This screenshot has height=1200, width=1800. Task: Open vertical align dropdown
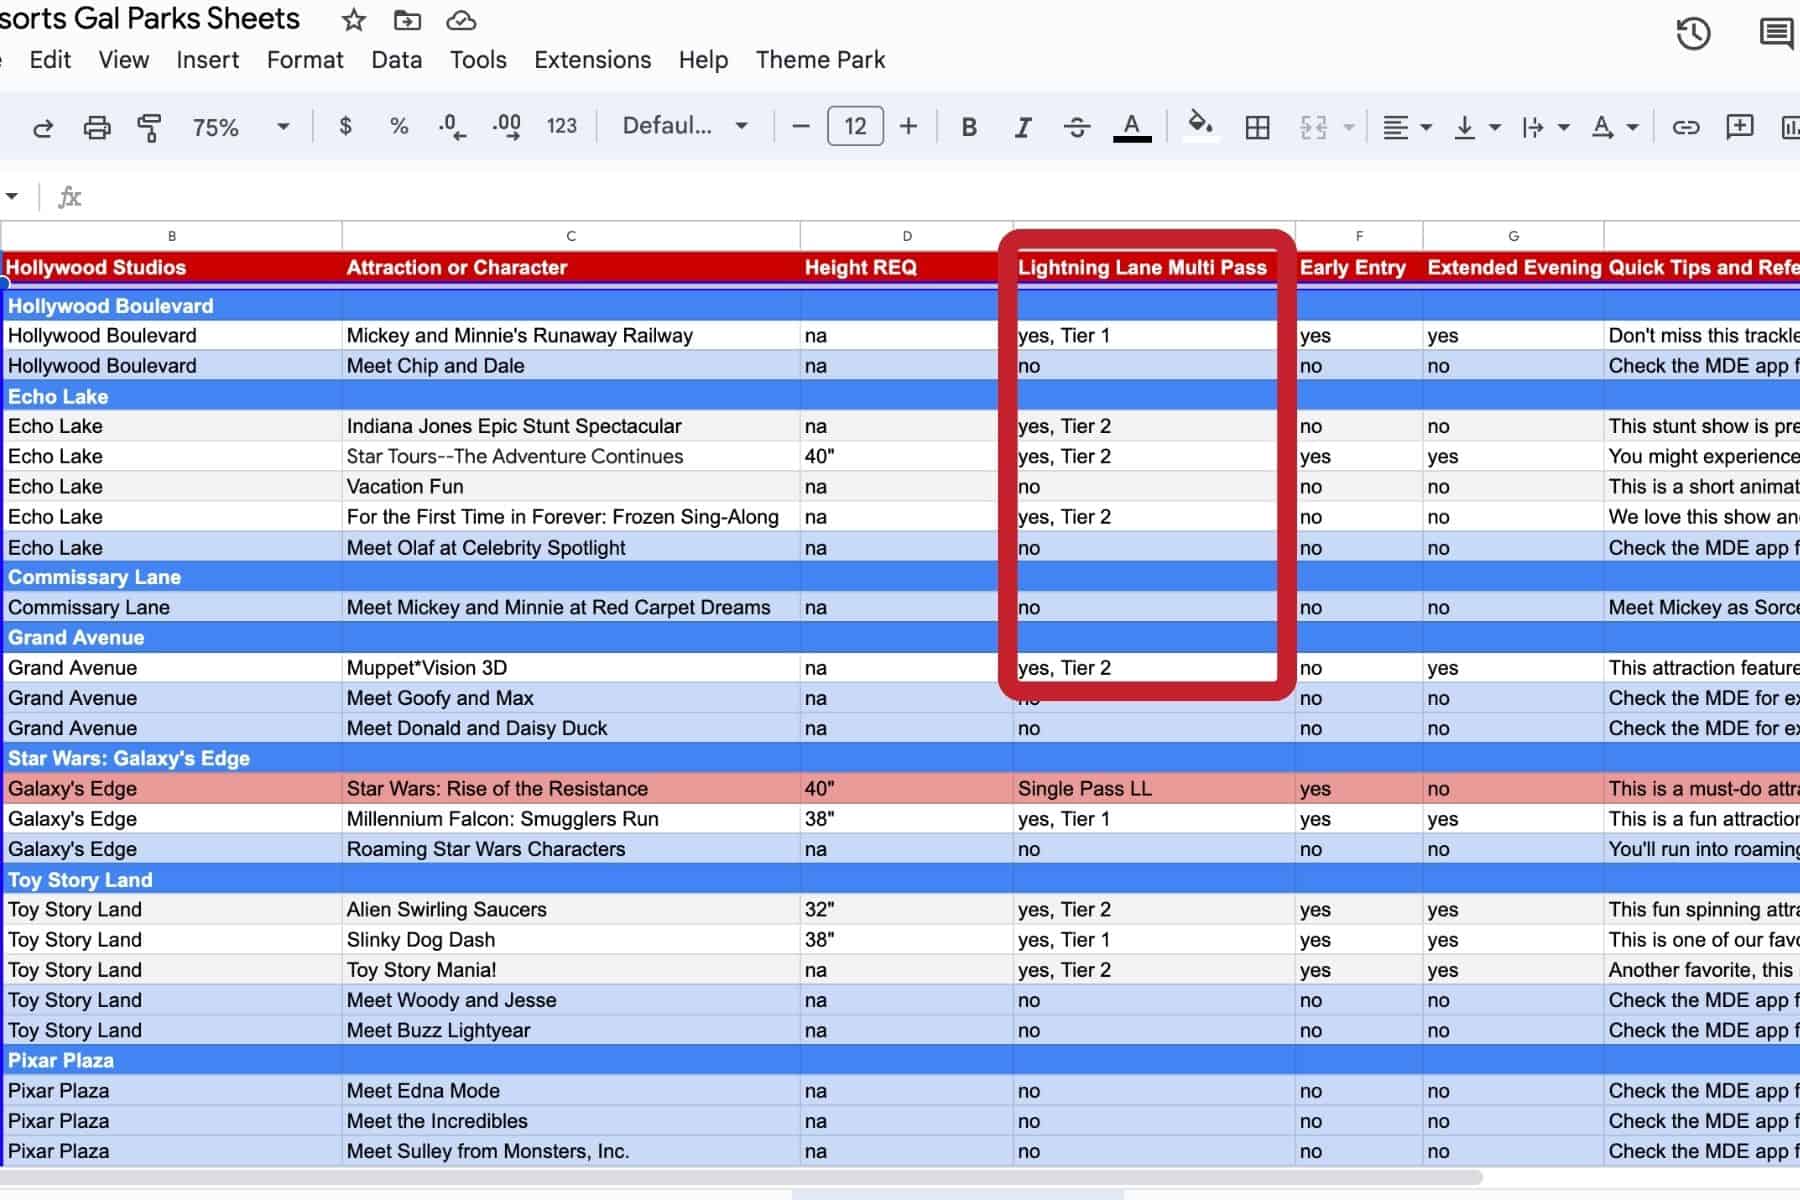click(1477, 127)
